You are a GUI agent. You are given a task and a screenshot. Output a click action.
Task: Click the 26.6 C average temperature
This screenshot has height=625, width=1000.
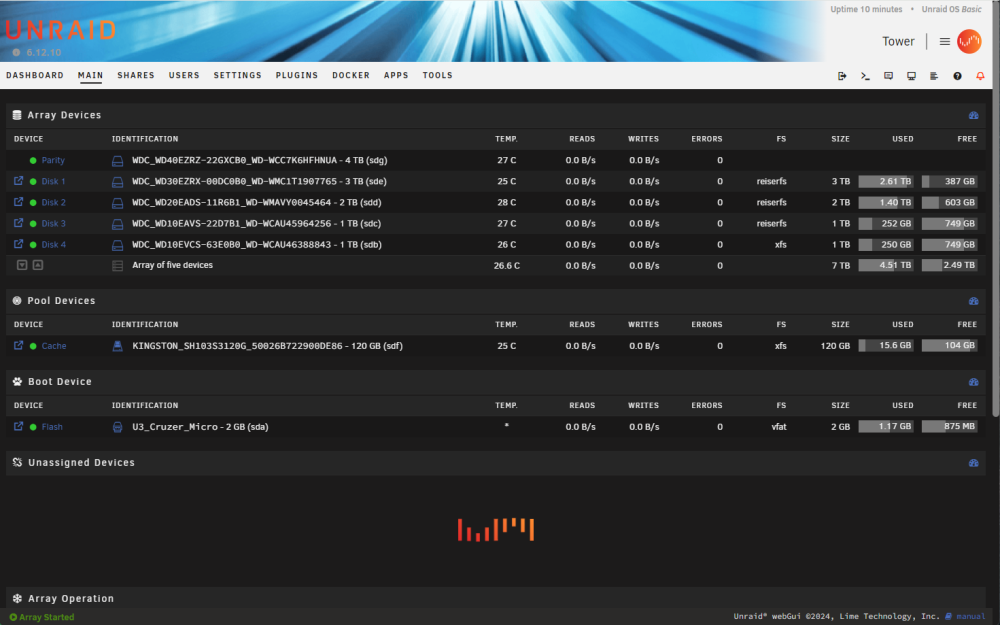(x=507, y=266)
